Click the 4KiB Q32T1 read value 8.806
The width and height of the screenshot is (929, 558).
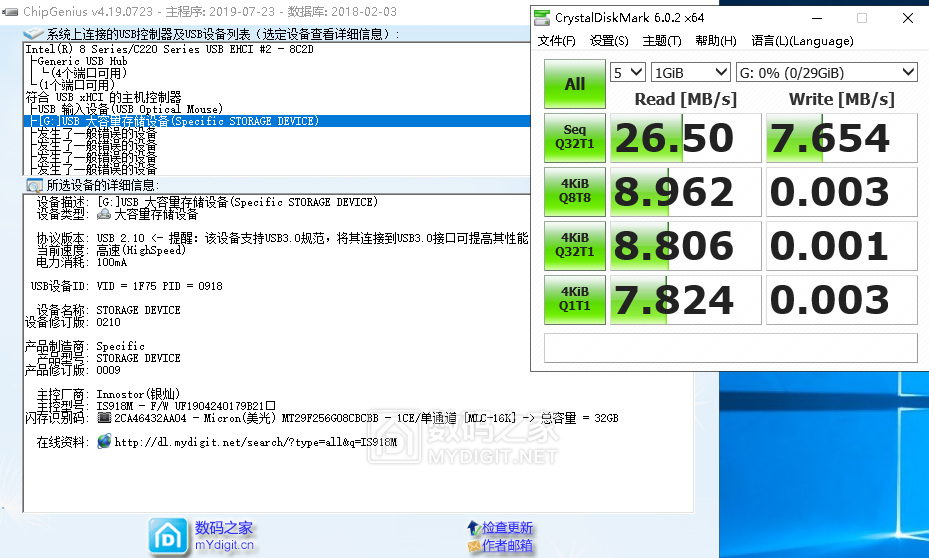[x=685, y=246]
